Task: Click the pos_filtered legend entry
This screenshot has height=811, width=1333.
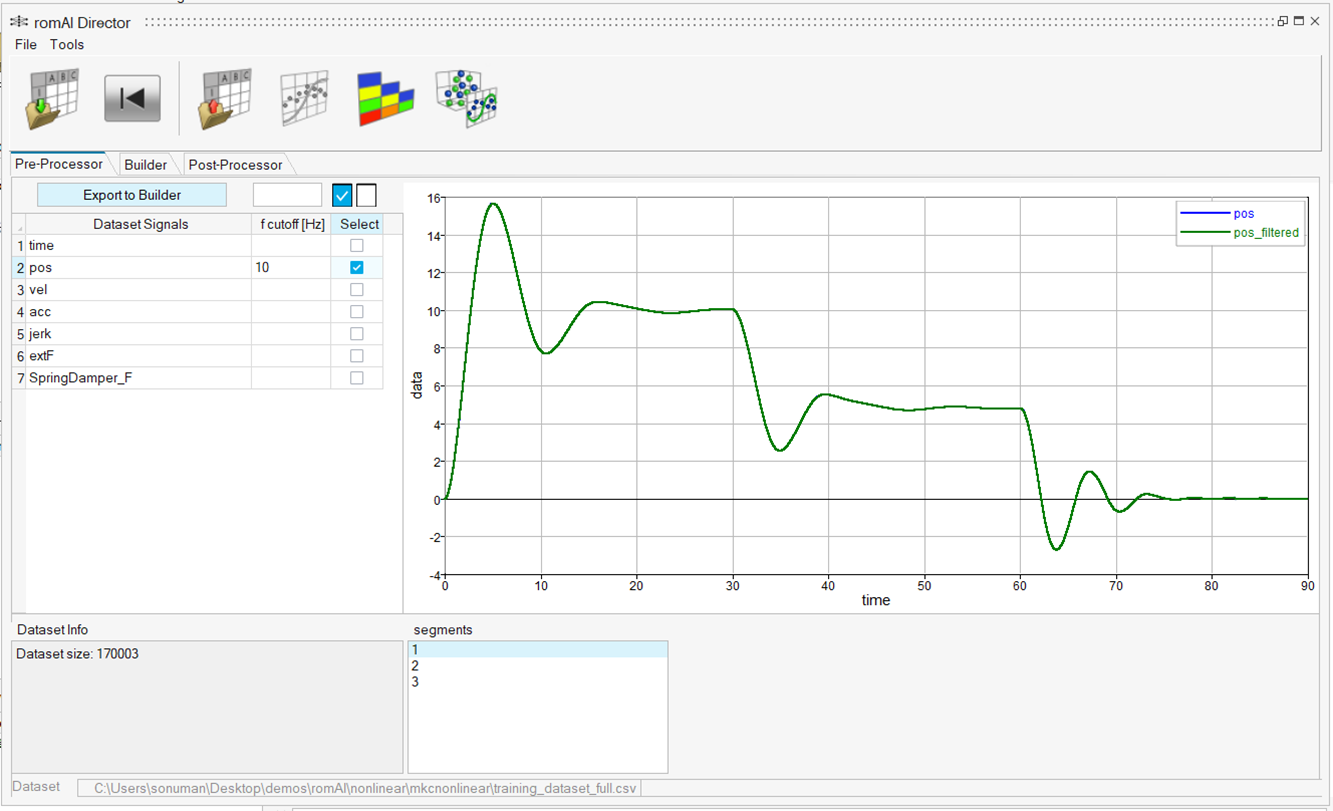Action: tap(1266, 233)
